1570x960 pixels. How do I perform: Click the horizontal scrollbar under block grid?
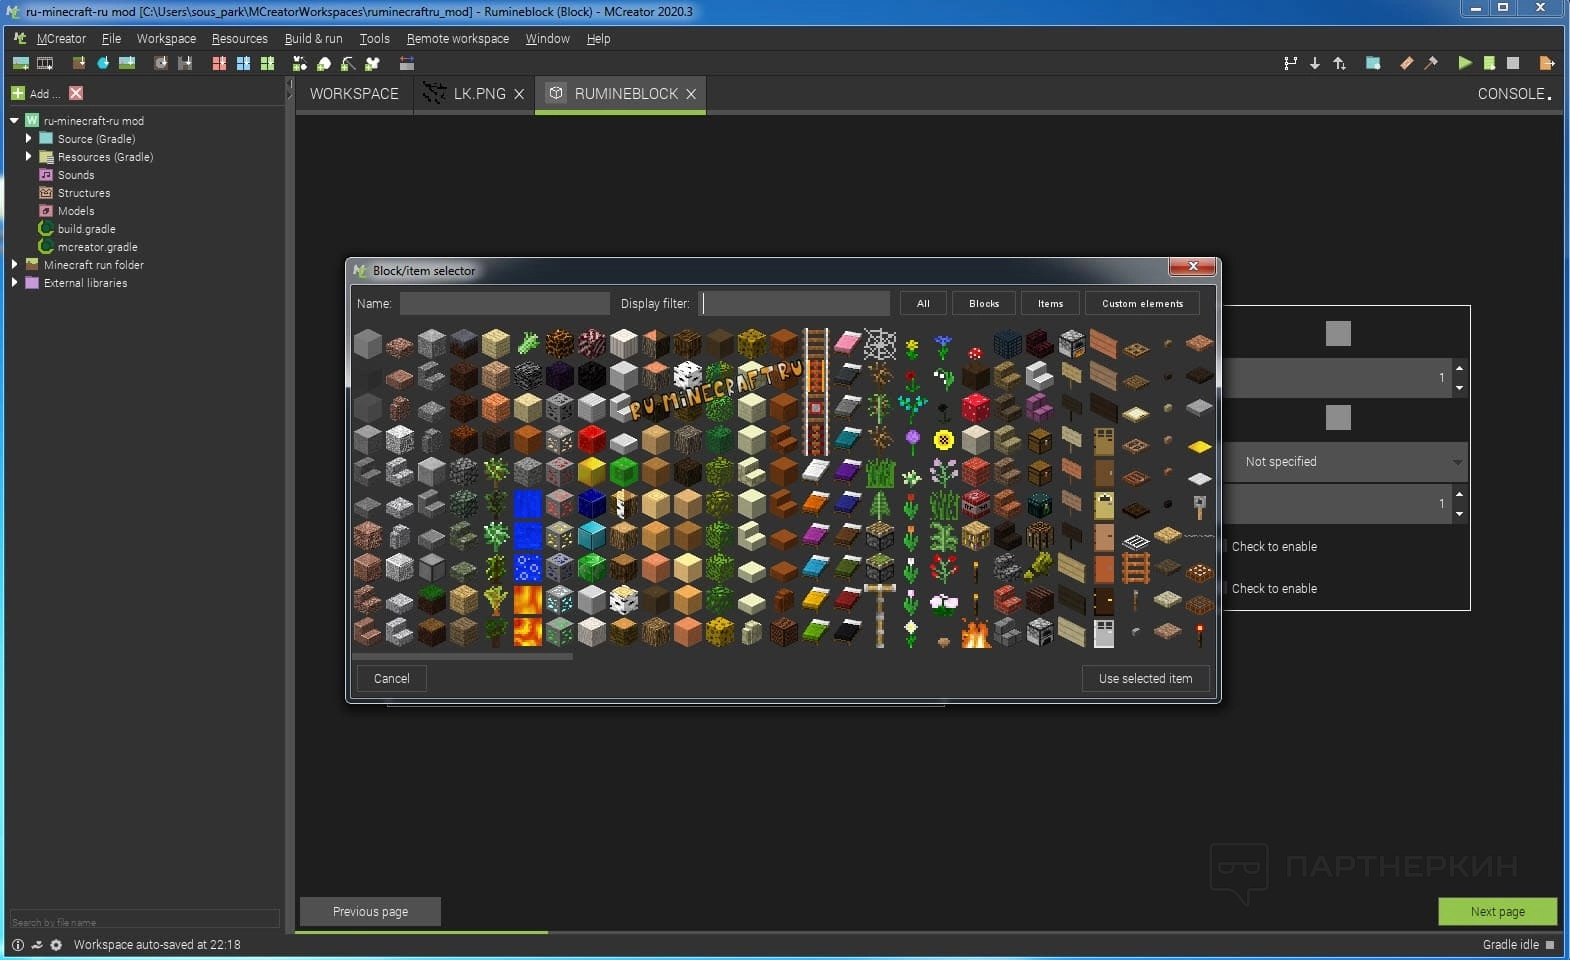[464, 657]
